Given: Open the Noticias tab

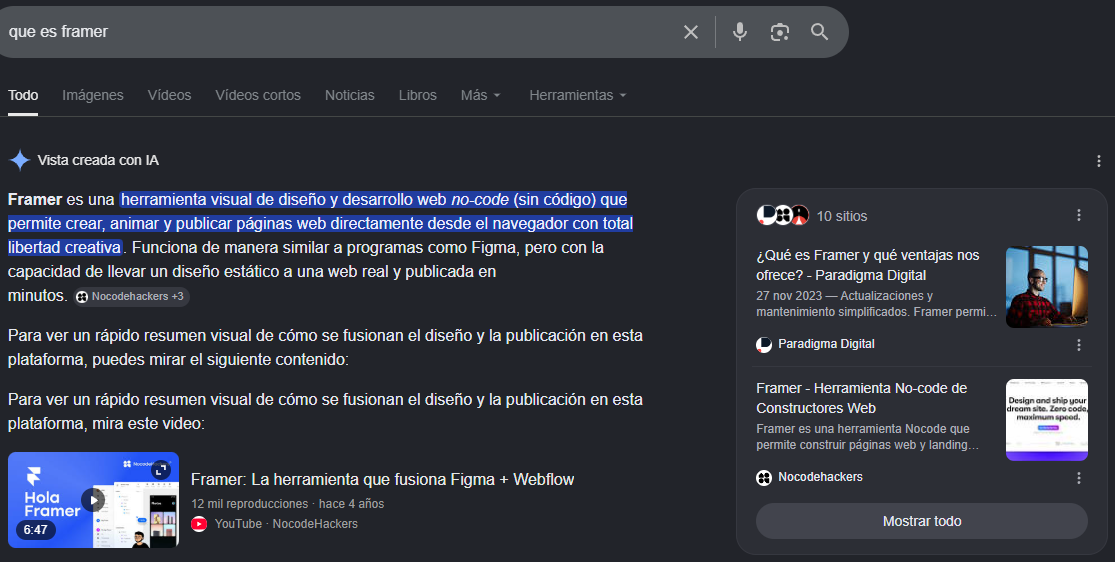Looking at the screenshot, I should [350, 95].
